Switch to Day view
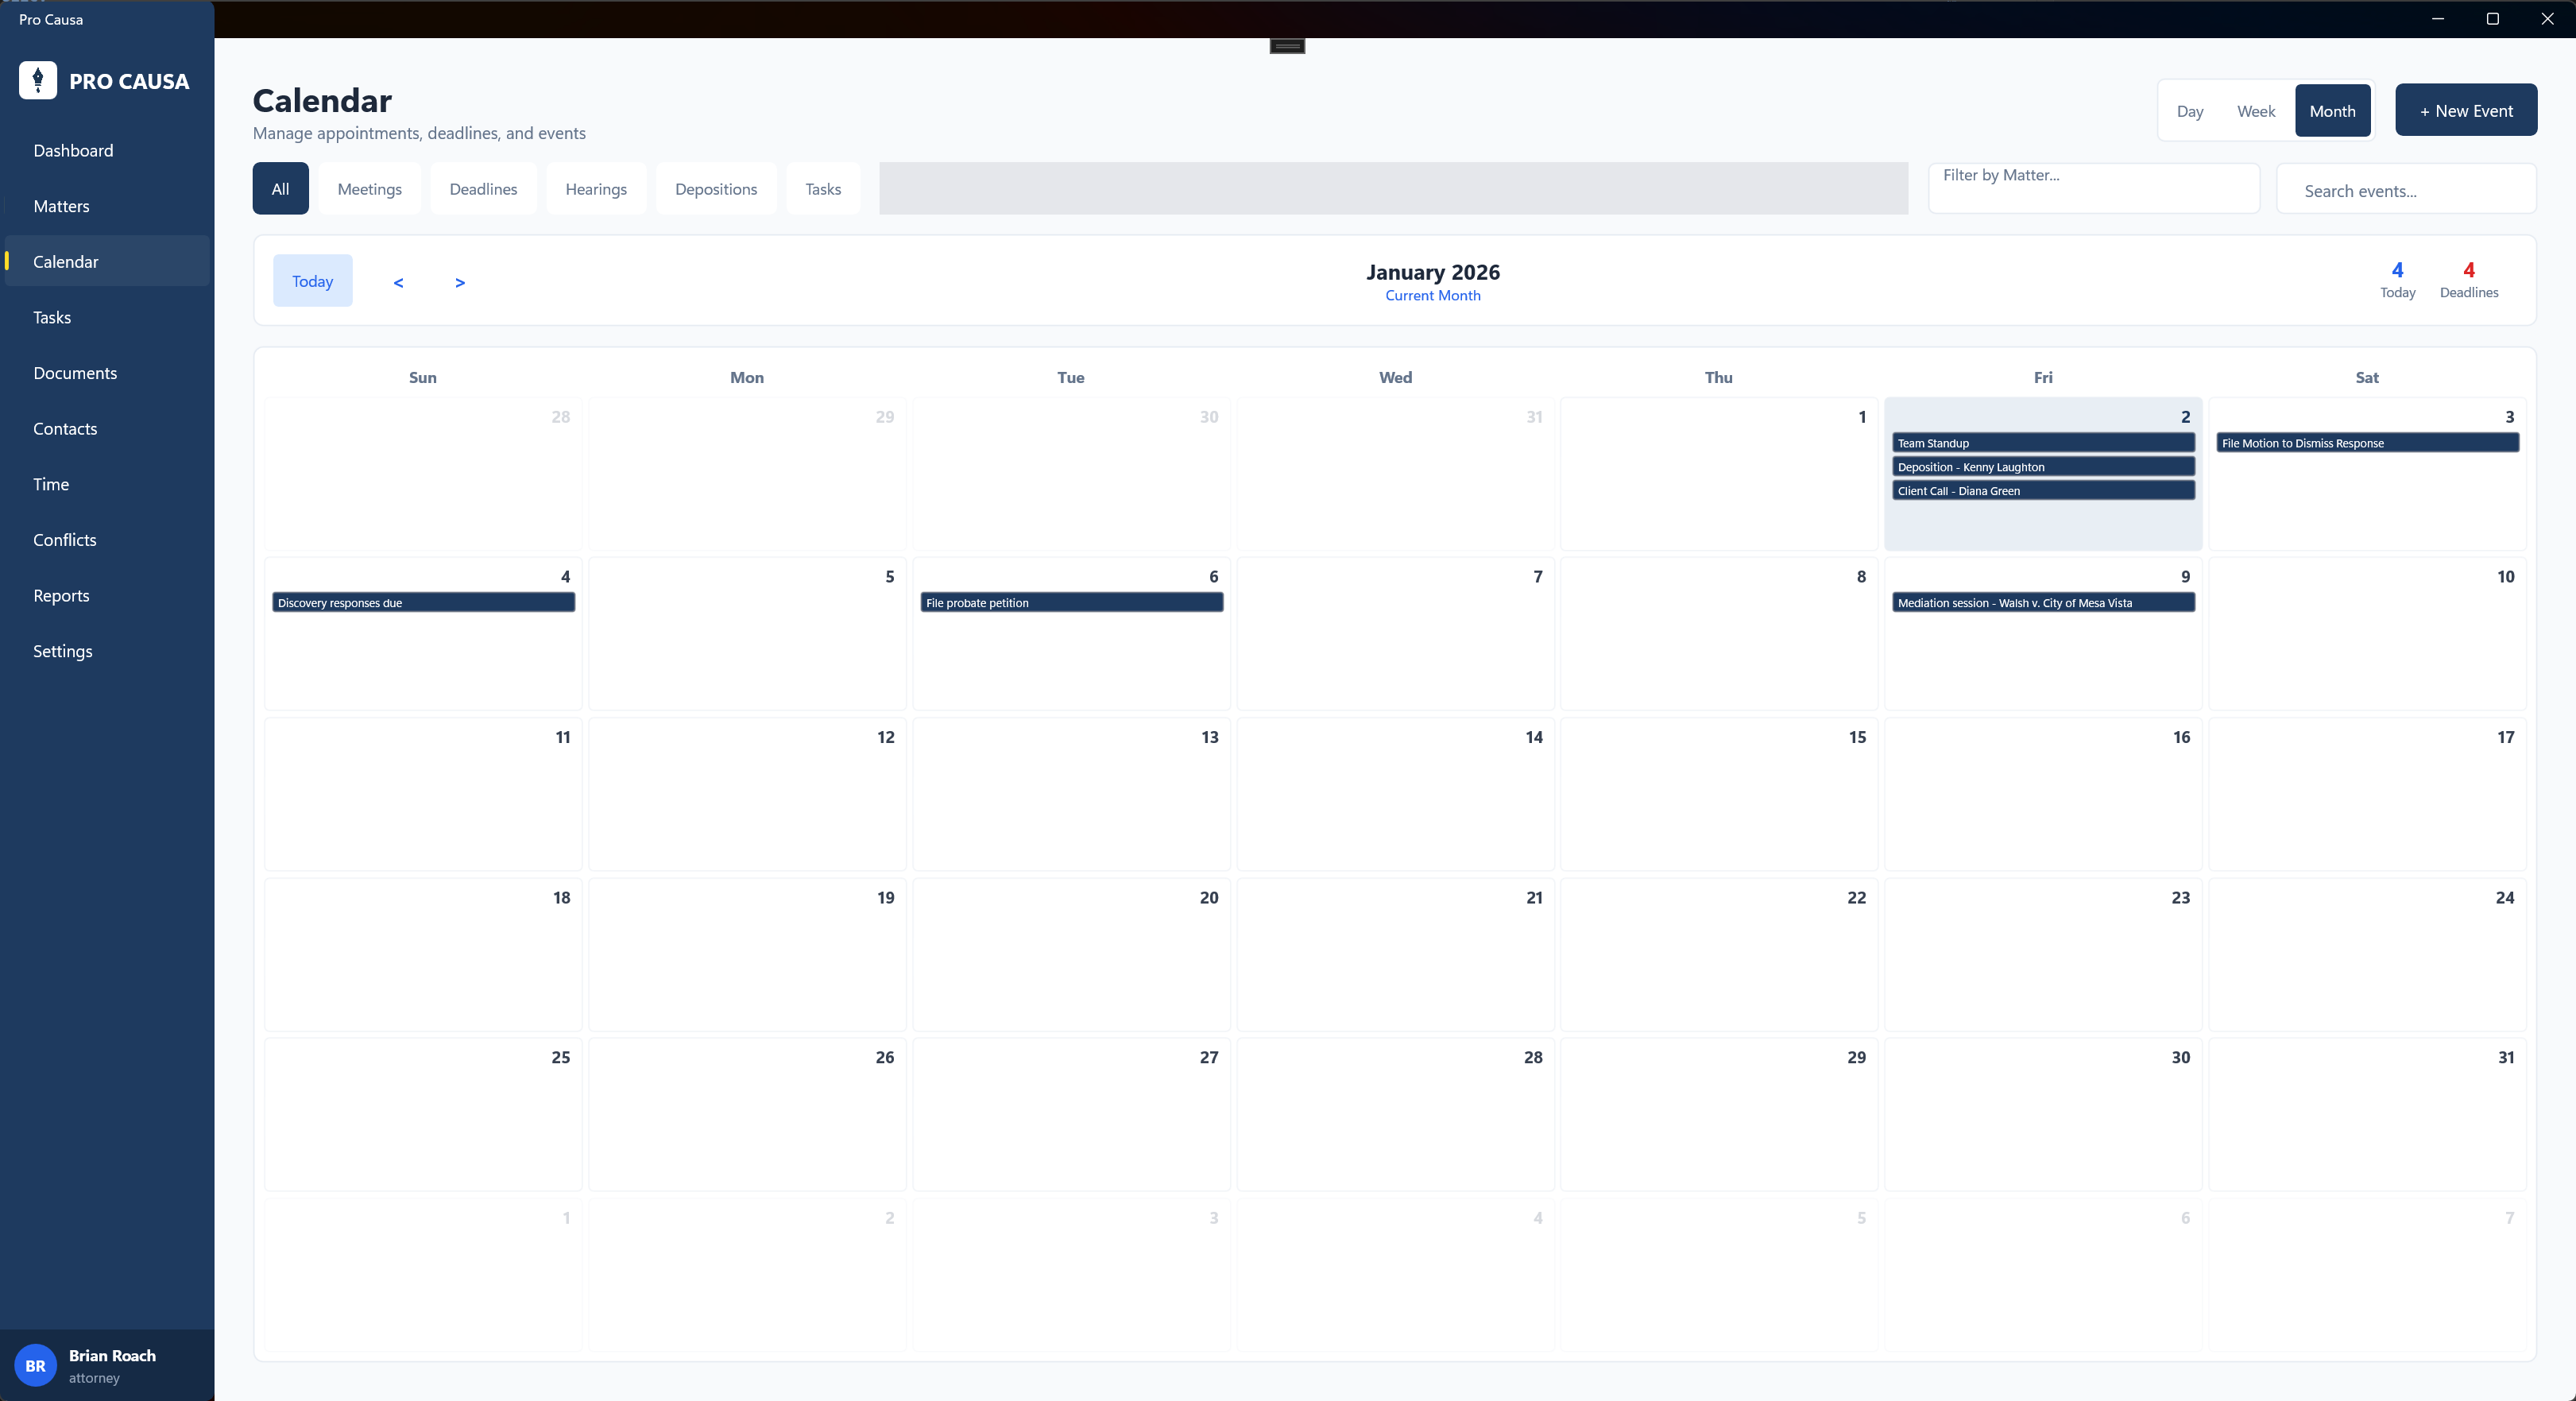 point(2190,110)
